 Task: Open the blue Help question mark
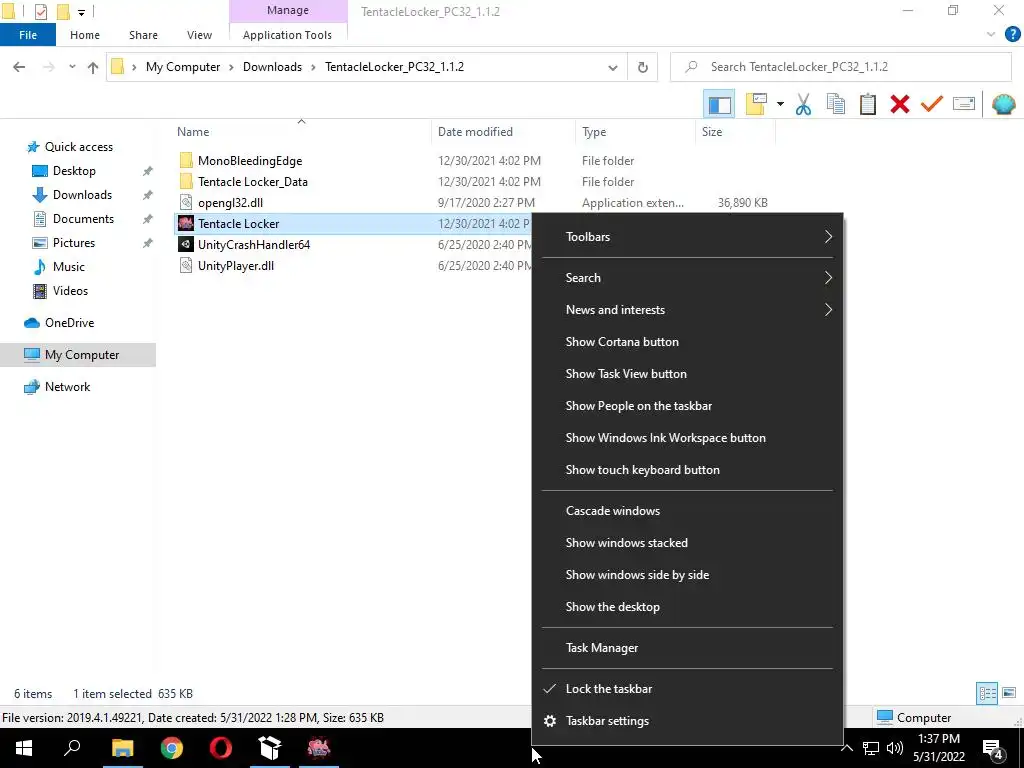point(1012,35)
